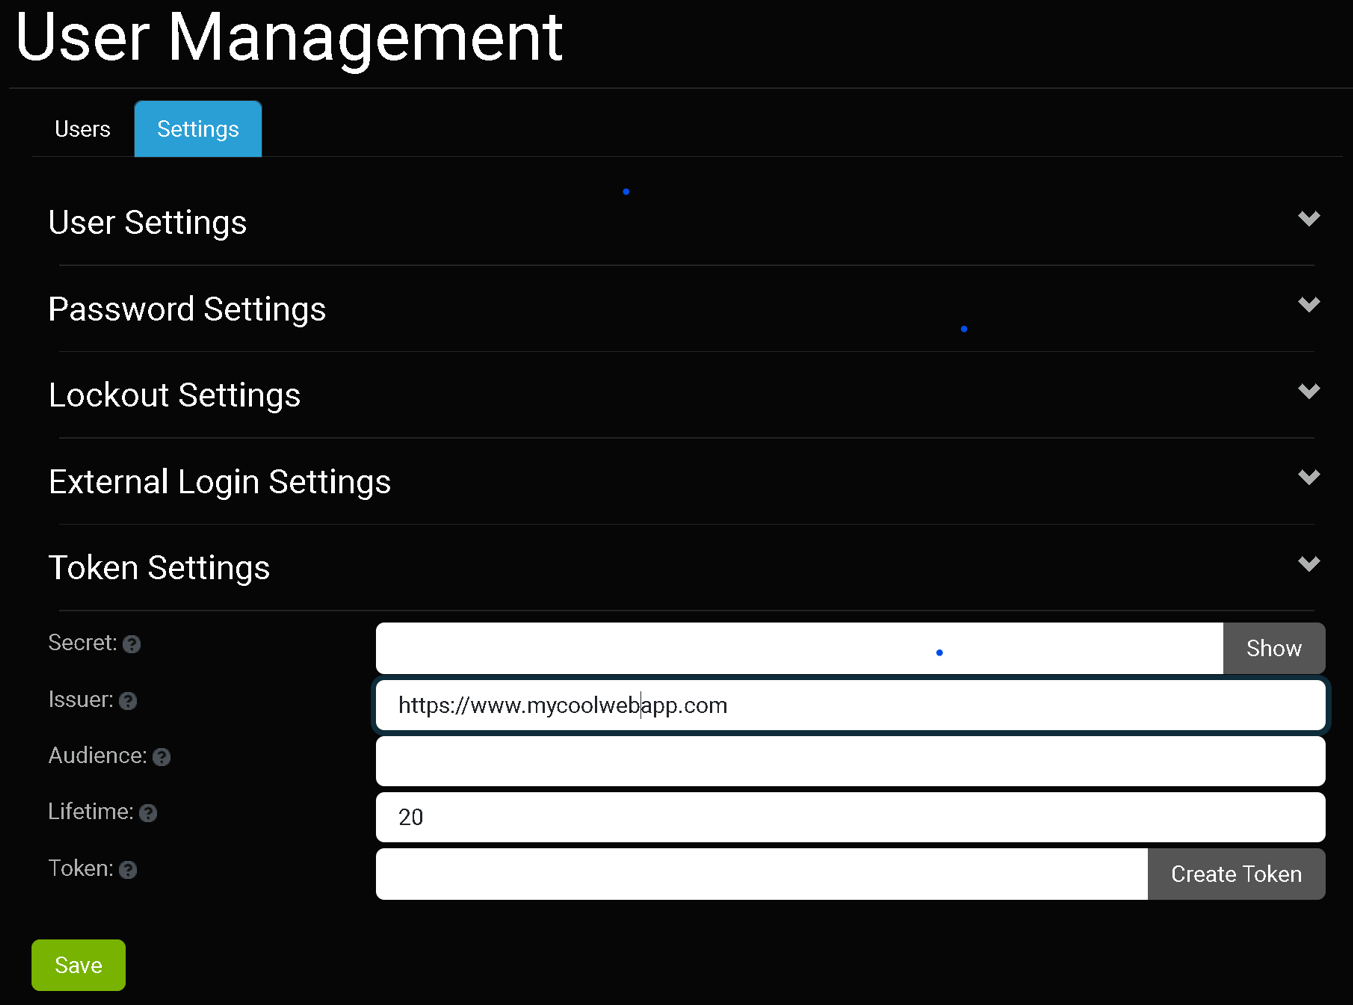This screenshot has width=1353, height=1005.
Task: Open External Login Settings via chevron
Action: click(x=1308, y=478)
